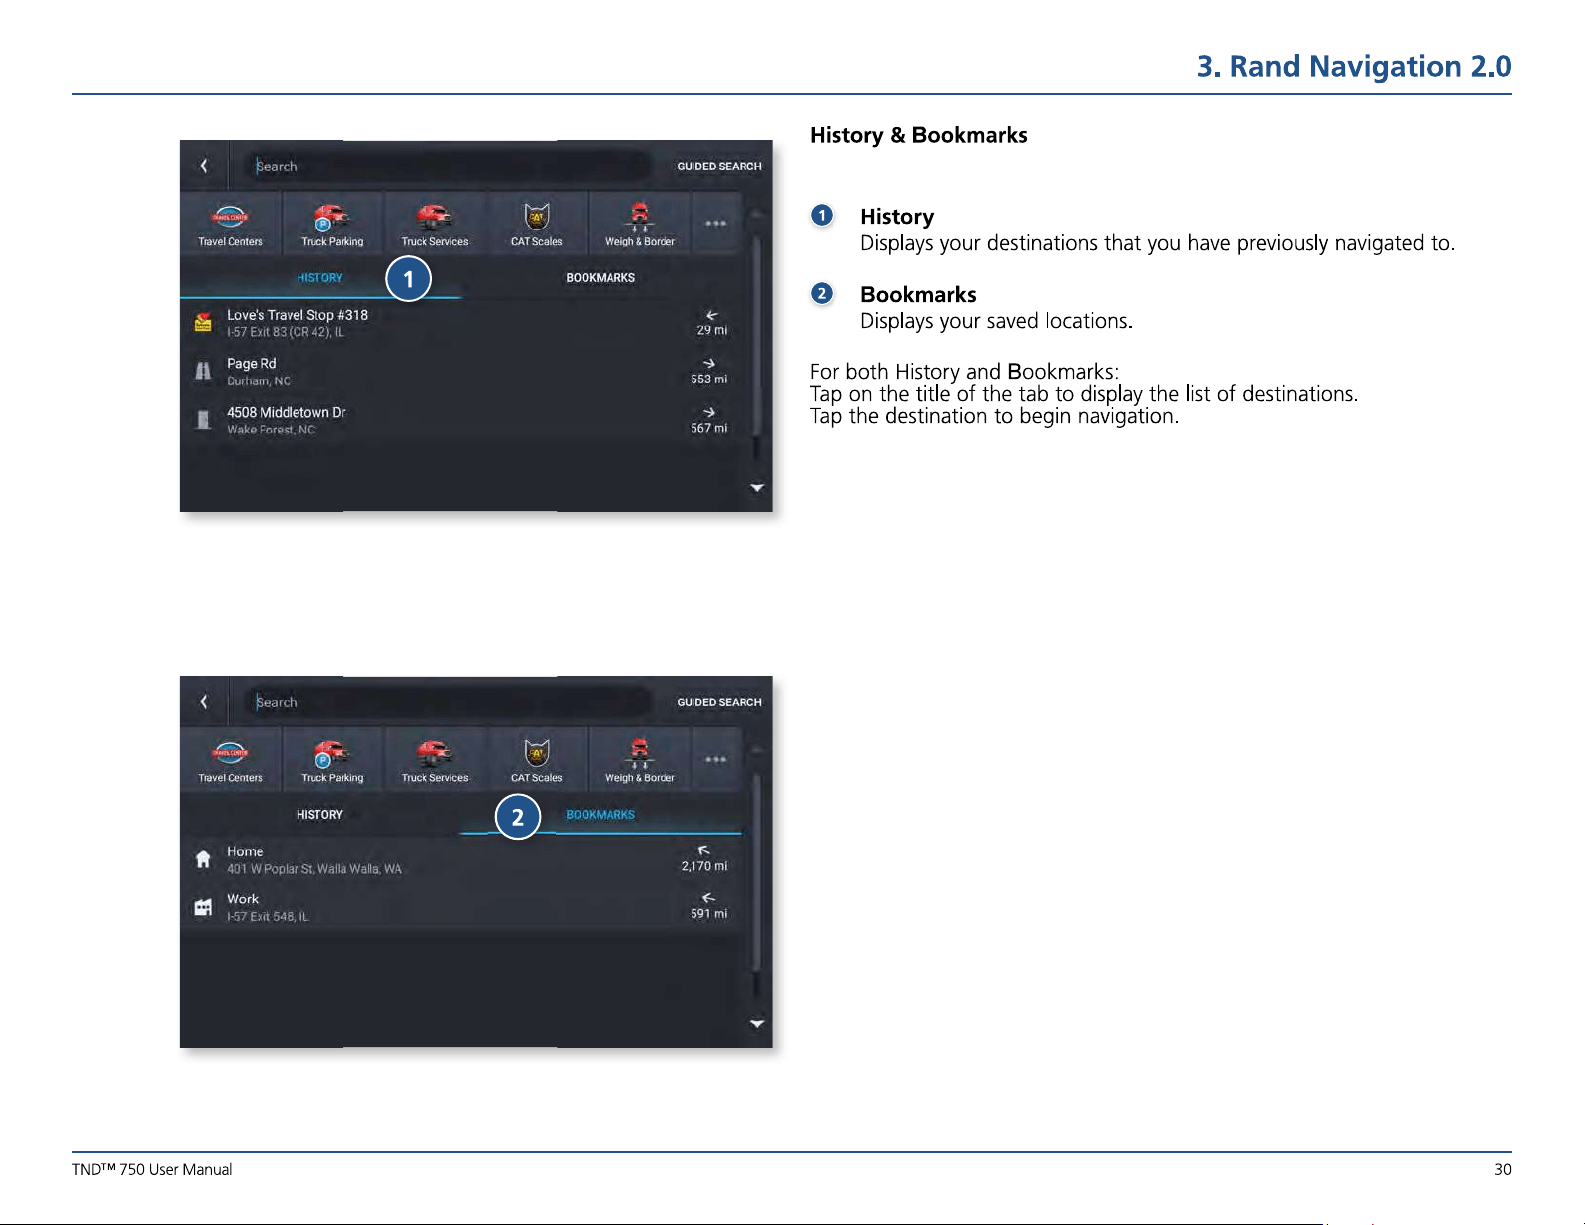Select Truck Parking icon in top screenshot
The width and height of the screenshot is (1585, 1225).
332,224
